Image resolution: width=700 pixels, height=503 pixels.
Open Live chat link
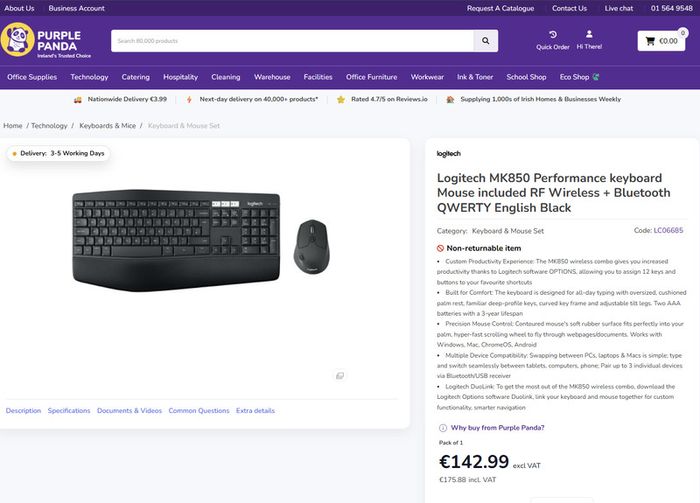pyautogui.click(x=618, y=8)
